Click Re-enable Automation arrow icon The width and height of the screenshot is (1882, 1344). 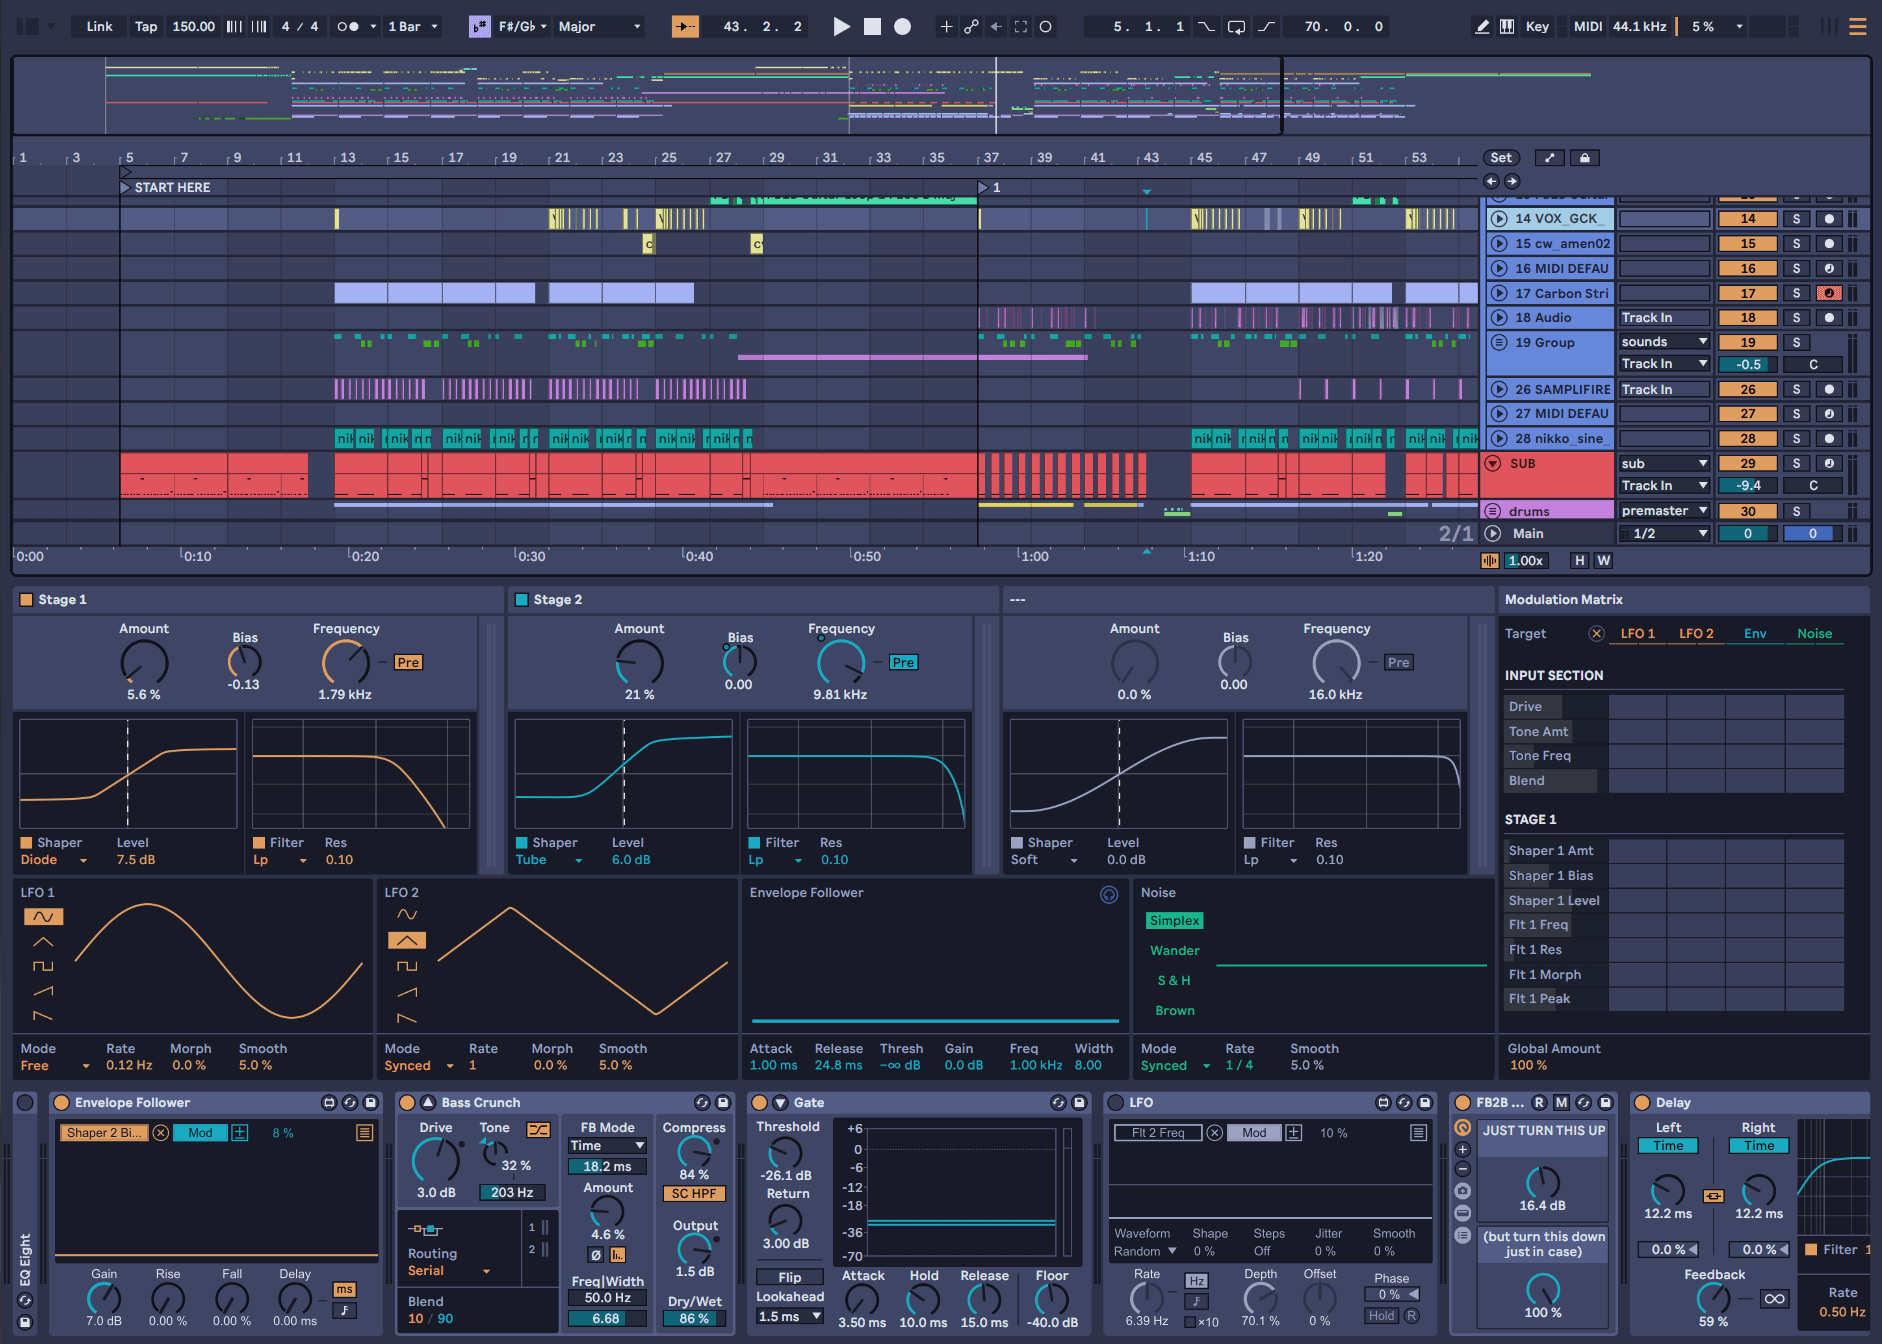(996, 27)
